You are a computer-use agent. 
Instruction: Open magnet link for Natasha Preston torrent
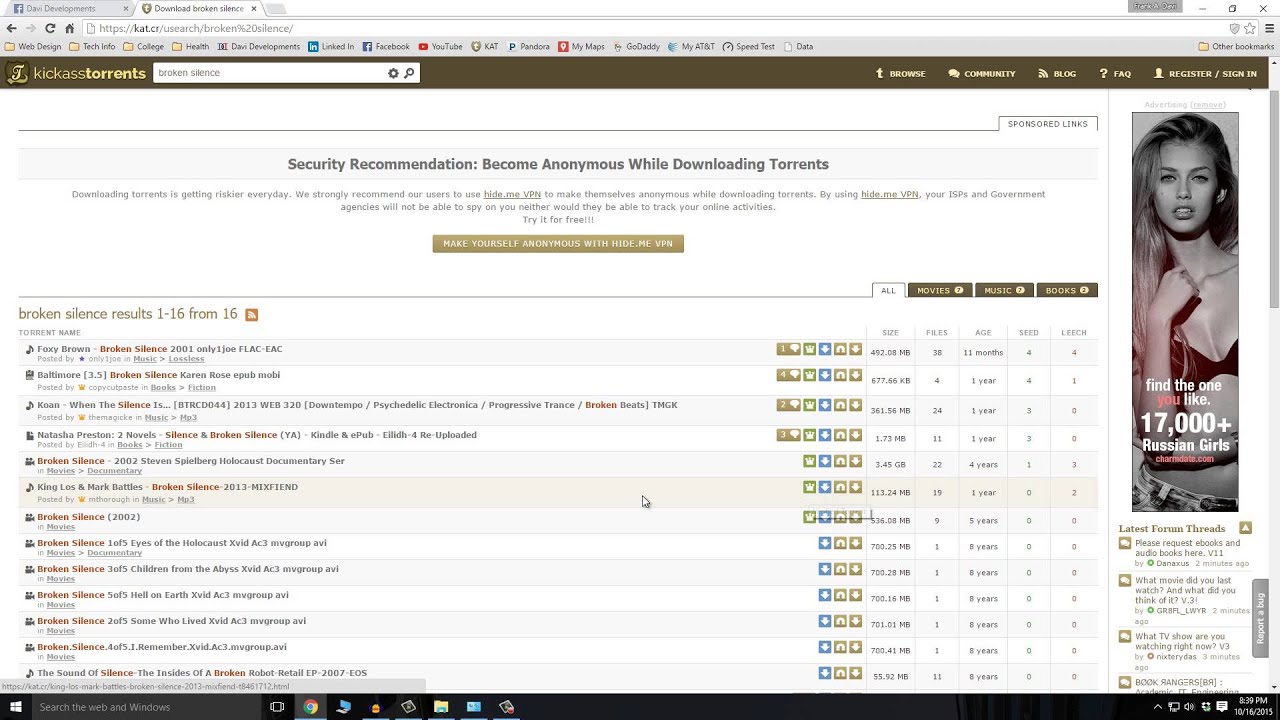tap(840, 436)
